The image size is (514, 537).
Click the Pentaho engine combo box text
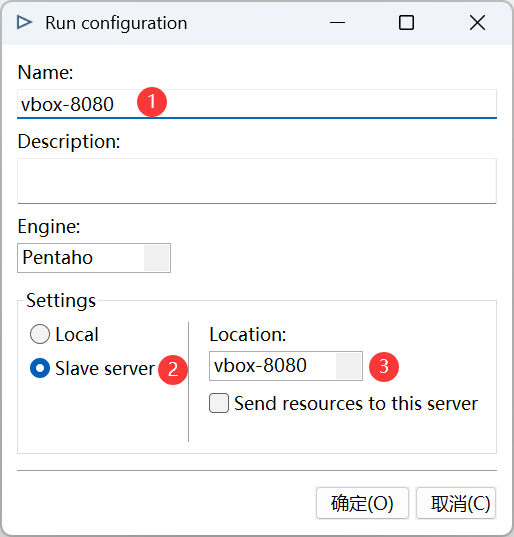click(x=58, y=257)
